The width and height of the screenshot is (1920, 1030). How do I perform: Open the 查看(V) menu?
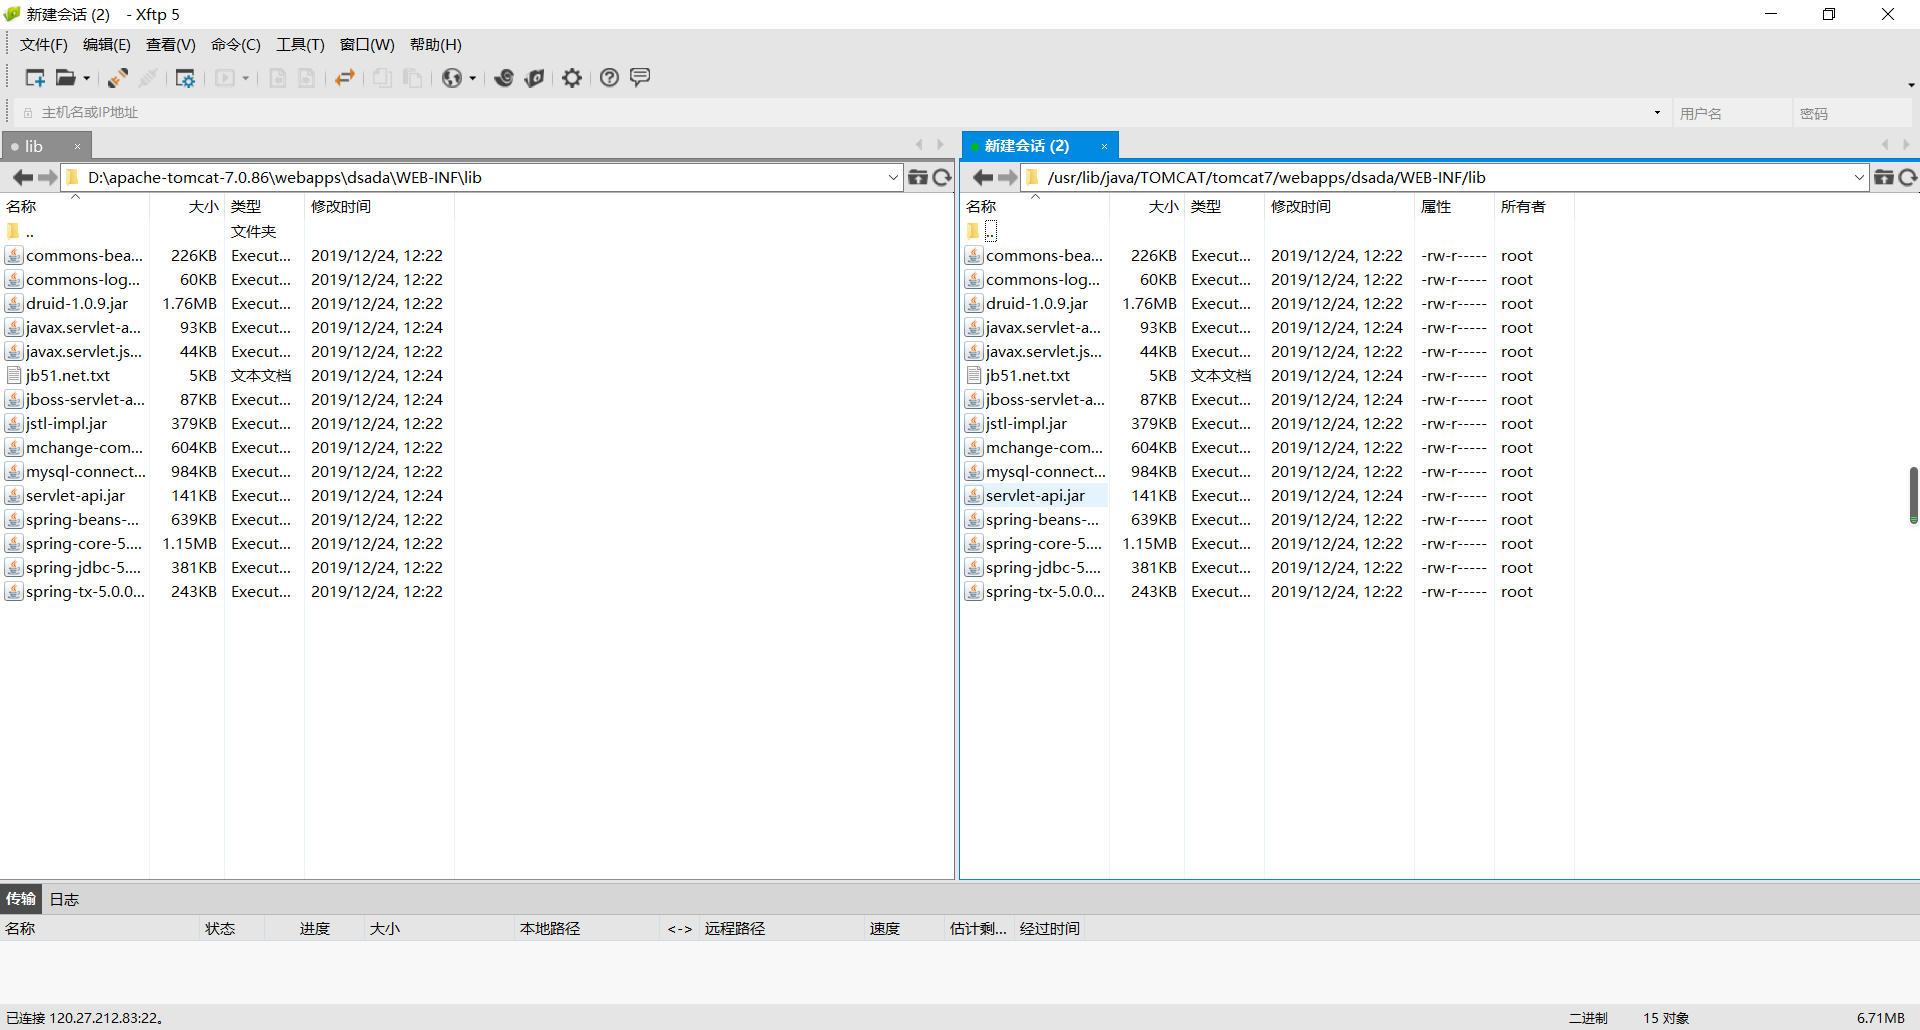click(171, 44)
